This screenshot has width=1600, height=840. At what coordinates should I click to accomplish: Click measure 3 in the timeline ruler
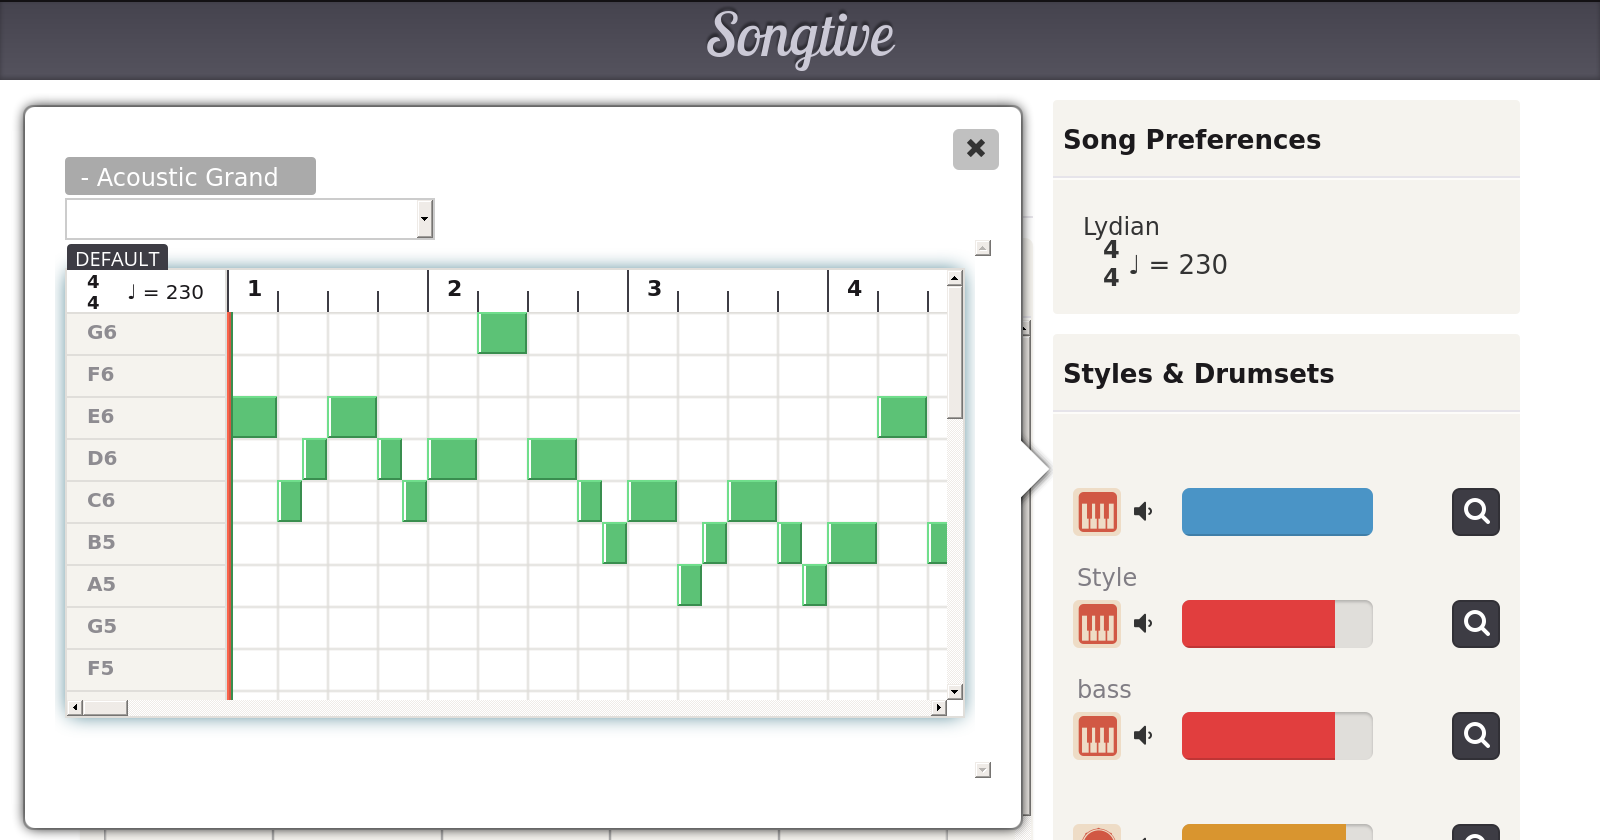tap(654, 289)
